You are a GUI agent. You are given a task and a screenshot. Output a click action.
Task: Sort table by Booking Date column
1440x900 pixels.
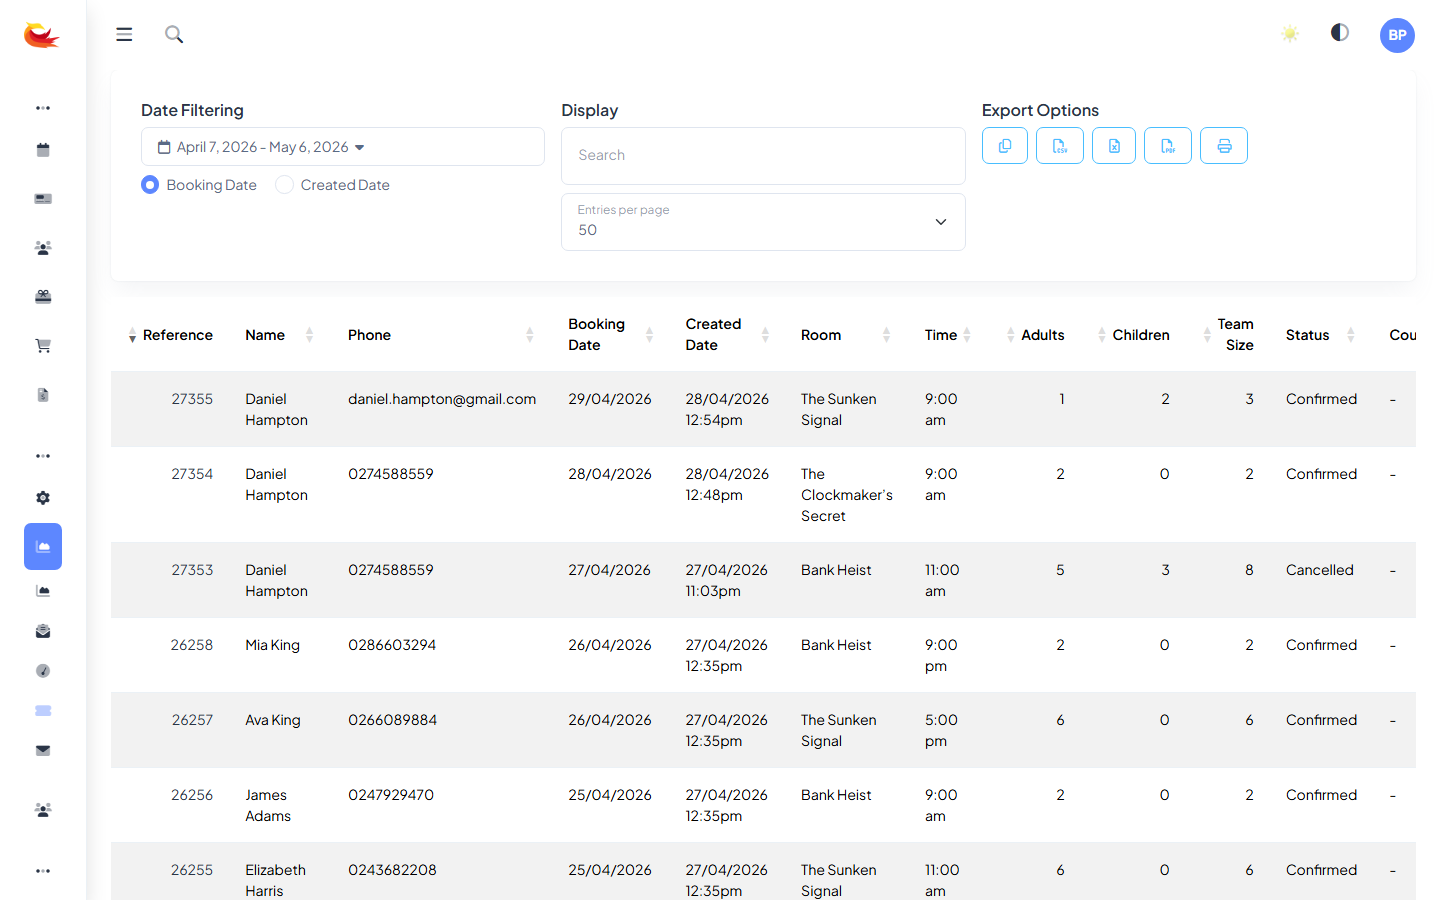[610, 335]
